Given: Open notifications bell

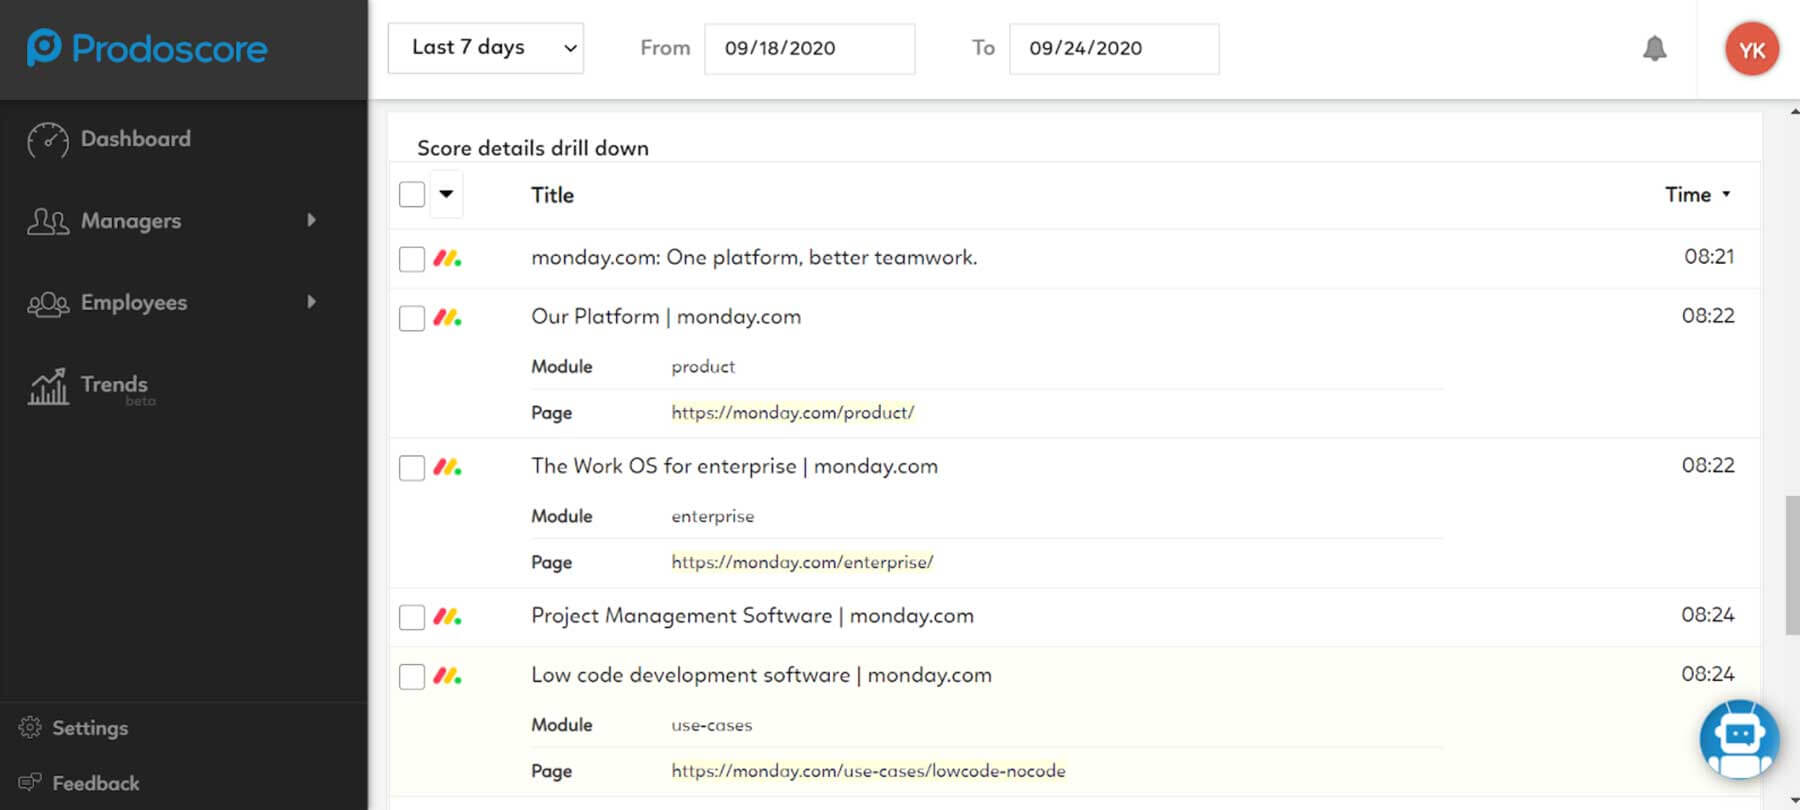Looking at the screenshot, I should click(1655, 48).
